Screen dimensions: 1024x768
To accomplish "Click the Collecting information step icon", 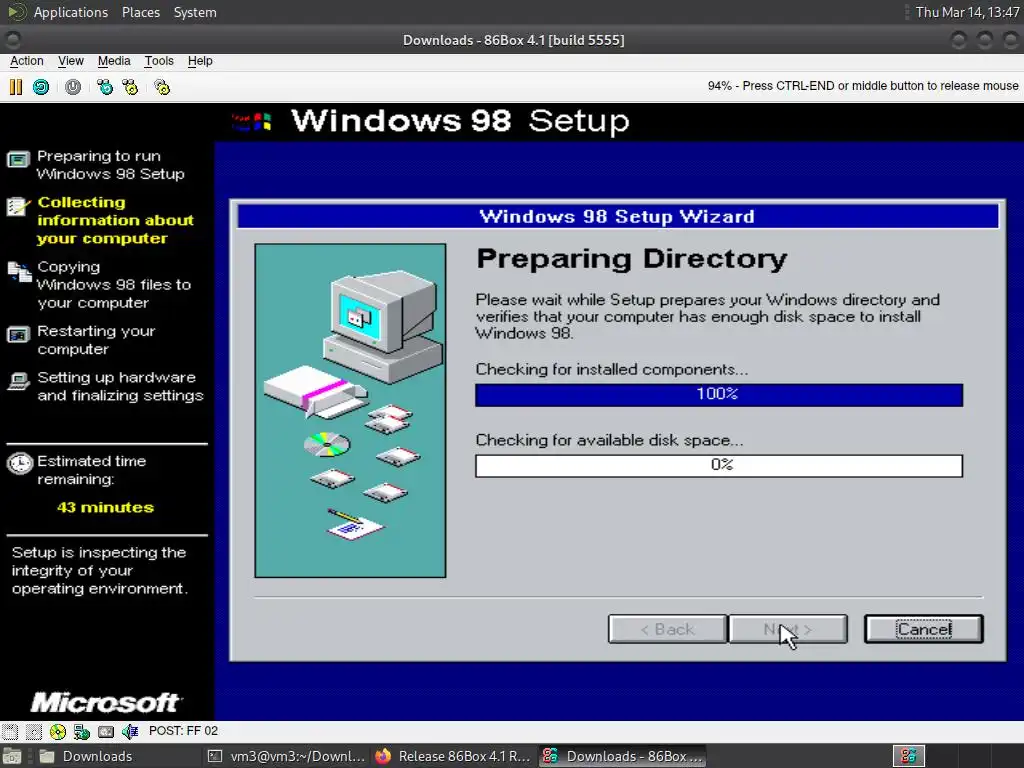I will coord(18,206).
